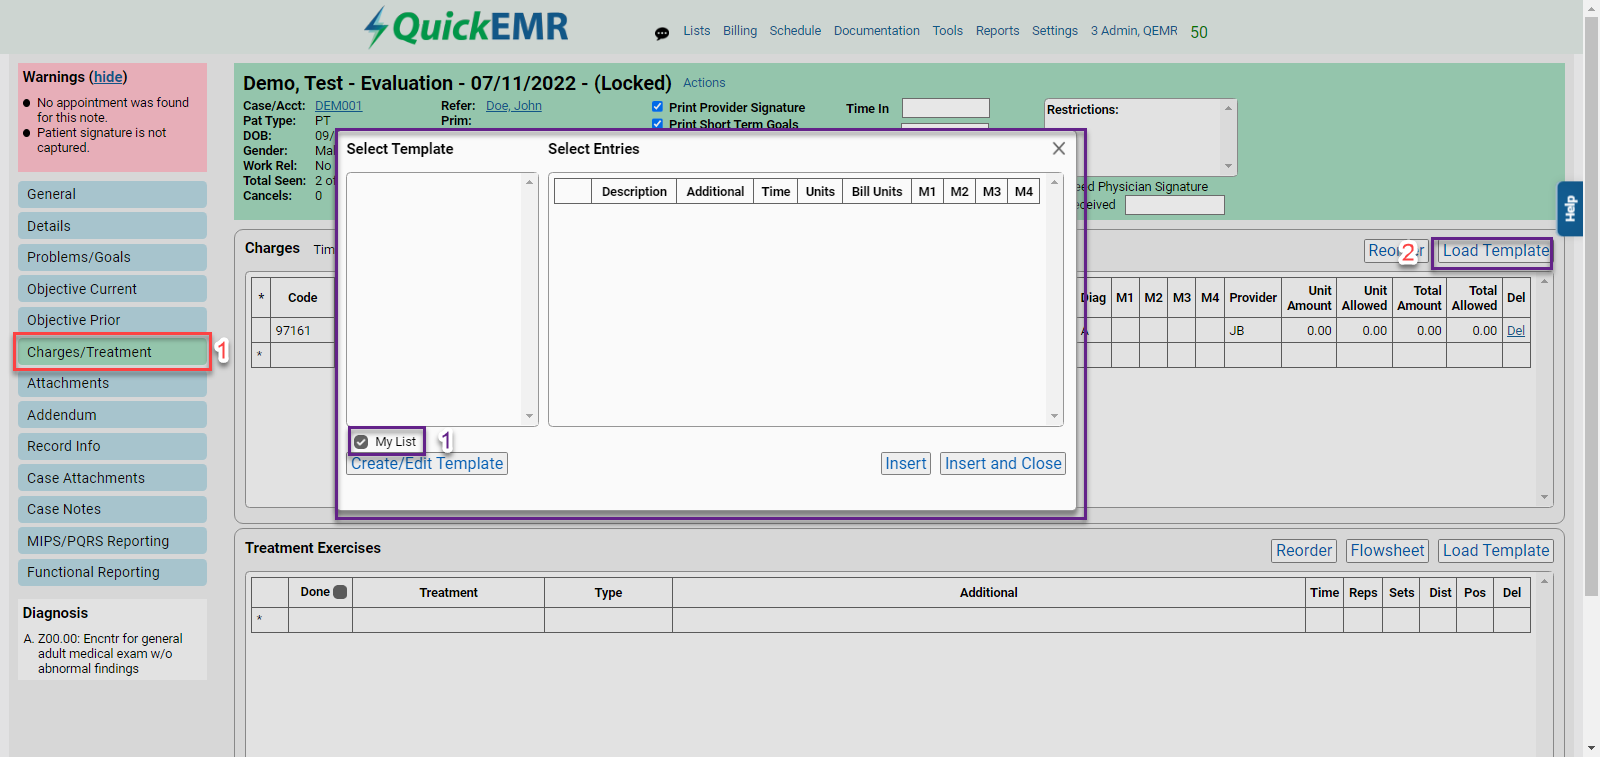The image size is (1600, 757).
Task: Open the chat bubble messages icon
Action: coord(662,33)
